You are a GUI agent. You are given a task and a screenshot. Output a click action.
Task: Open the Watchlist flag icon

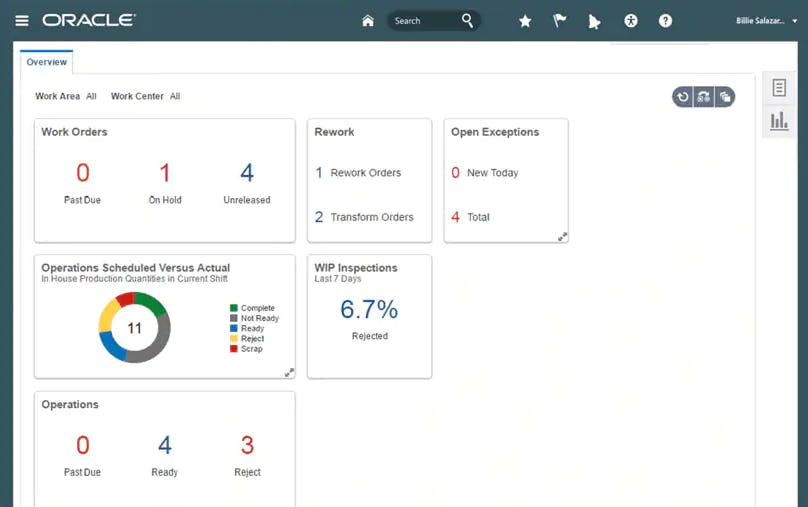[560, 21]
